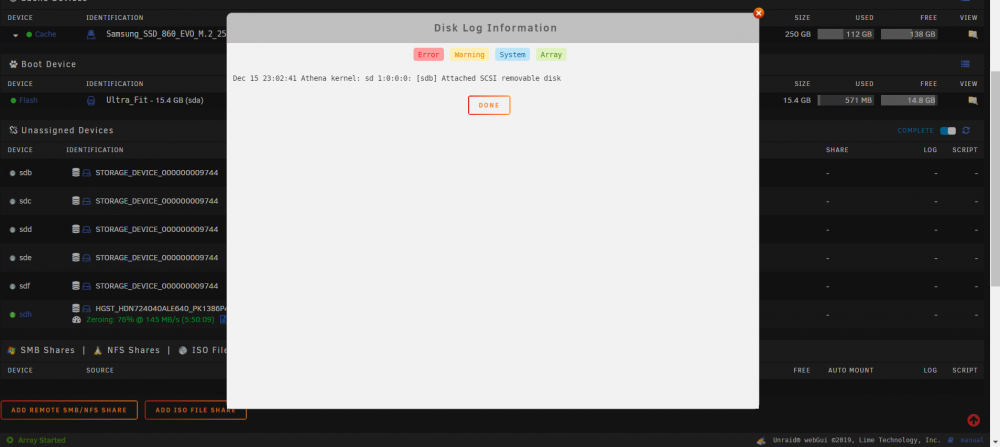Open the manual link in footer
The width and height of the screenshot is (1000, 447).
click(x=973, y=440)
